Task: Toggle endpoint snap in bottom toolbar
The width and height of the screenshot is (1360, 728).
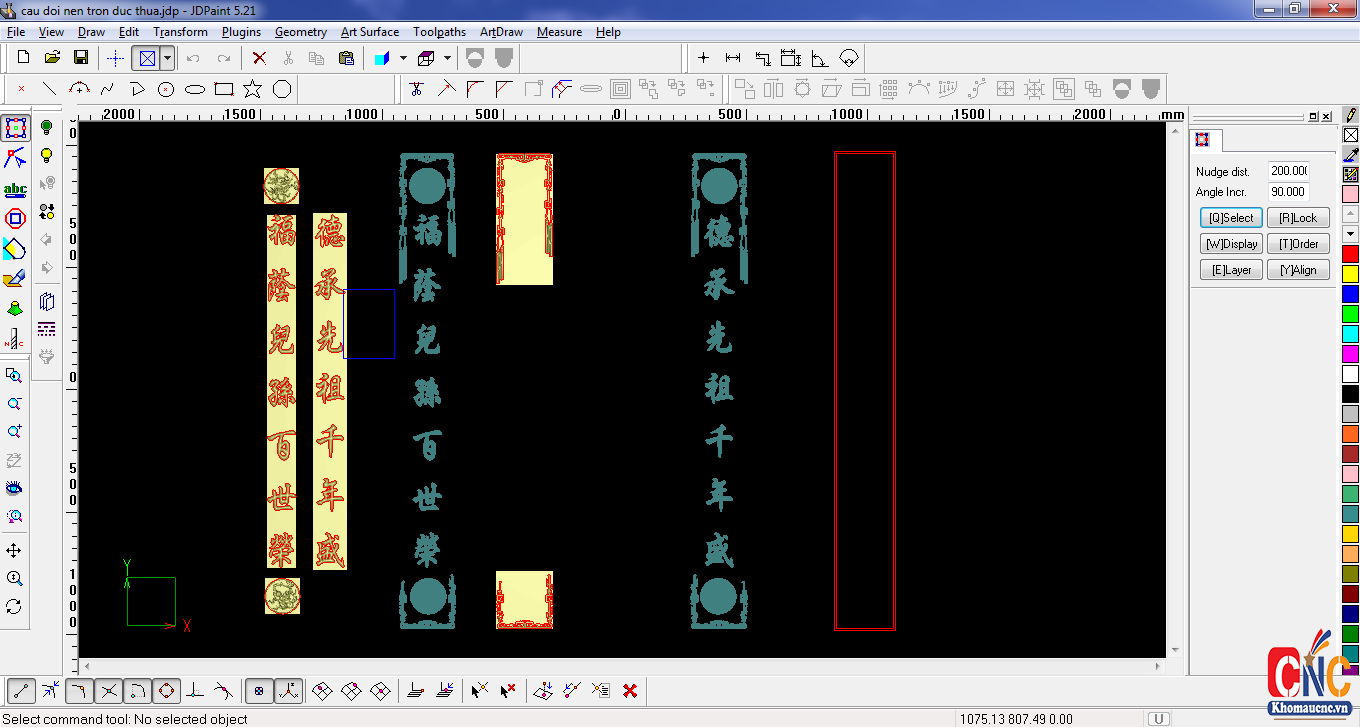Action: coord(22,690)
